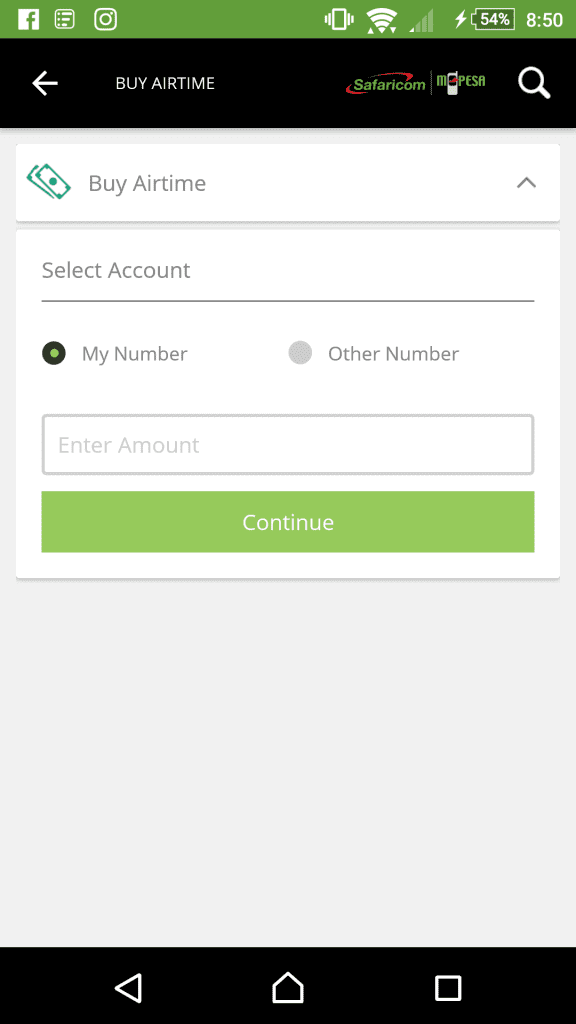
Task: Tap the M-PESA logo in header
Action: click(460, 83)
